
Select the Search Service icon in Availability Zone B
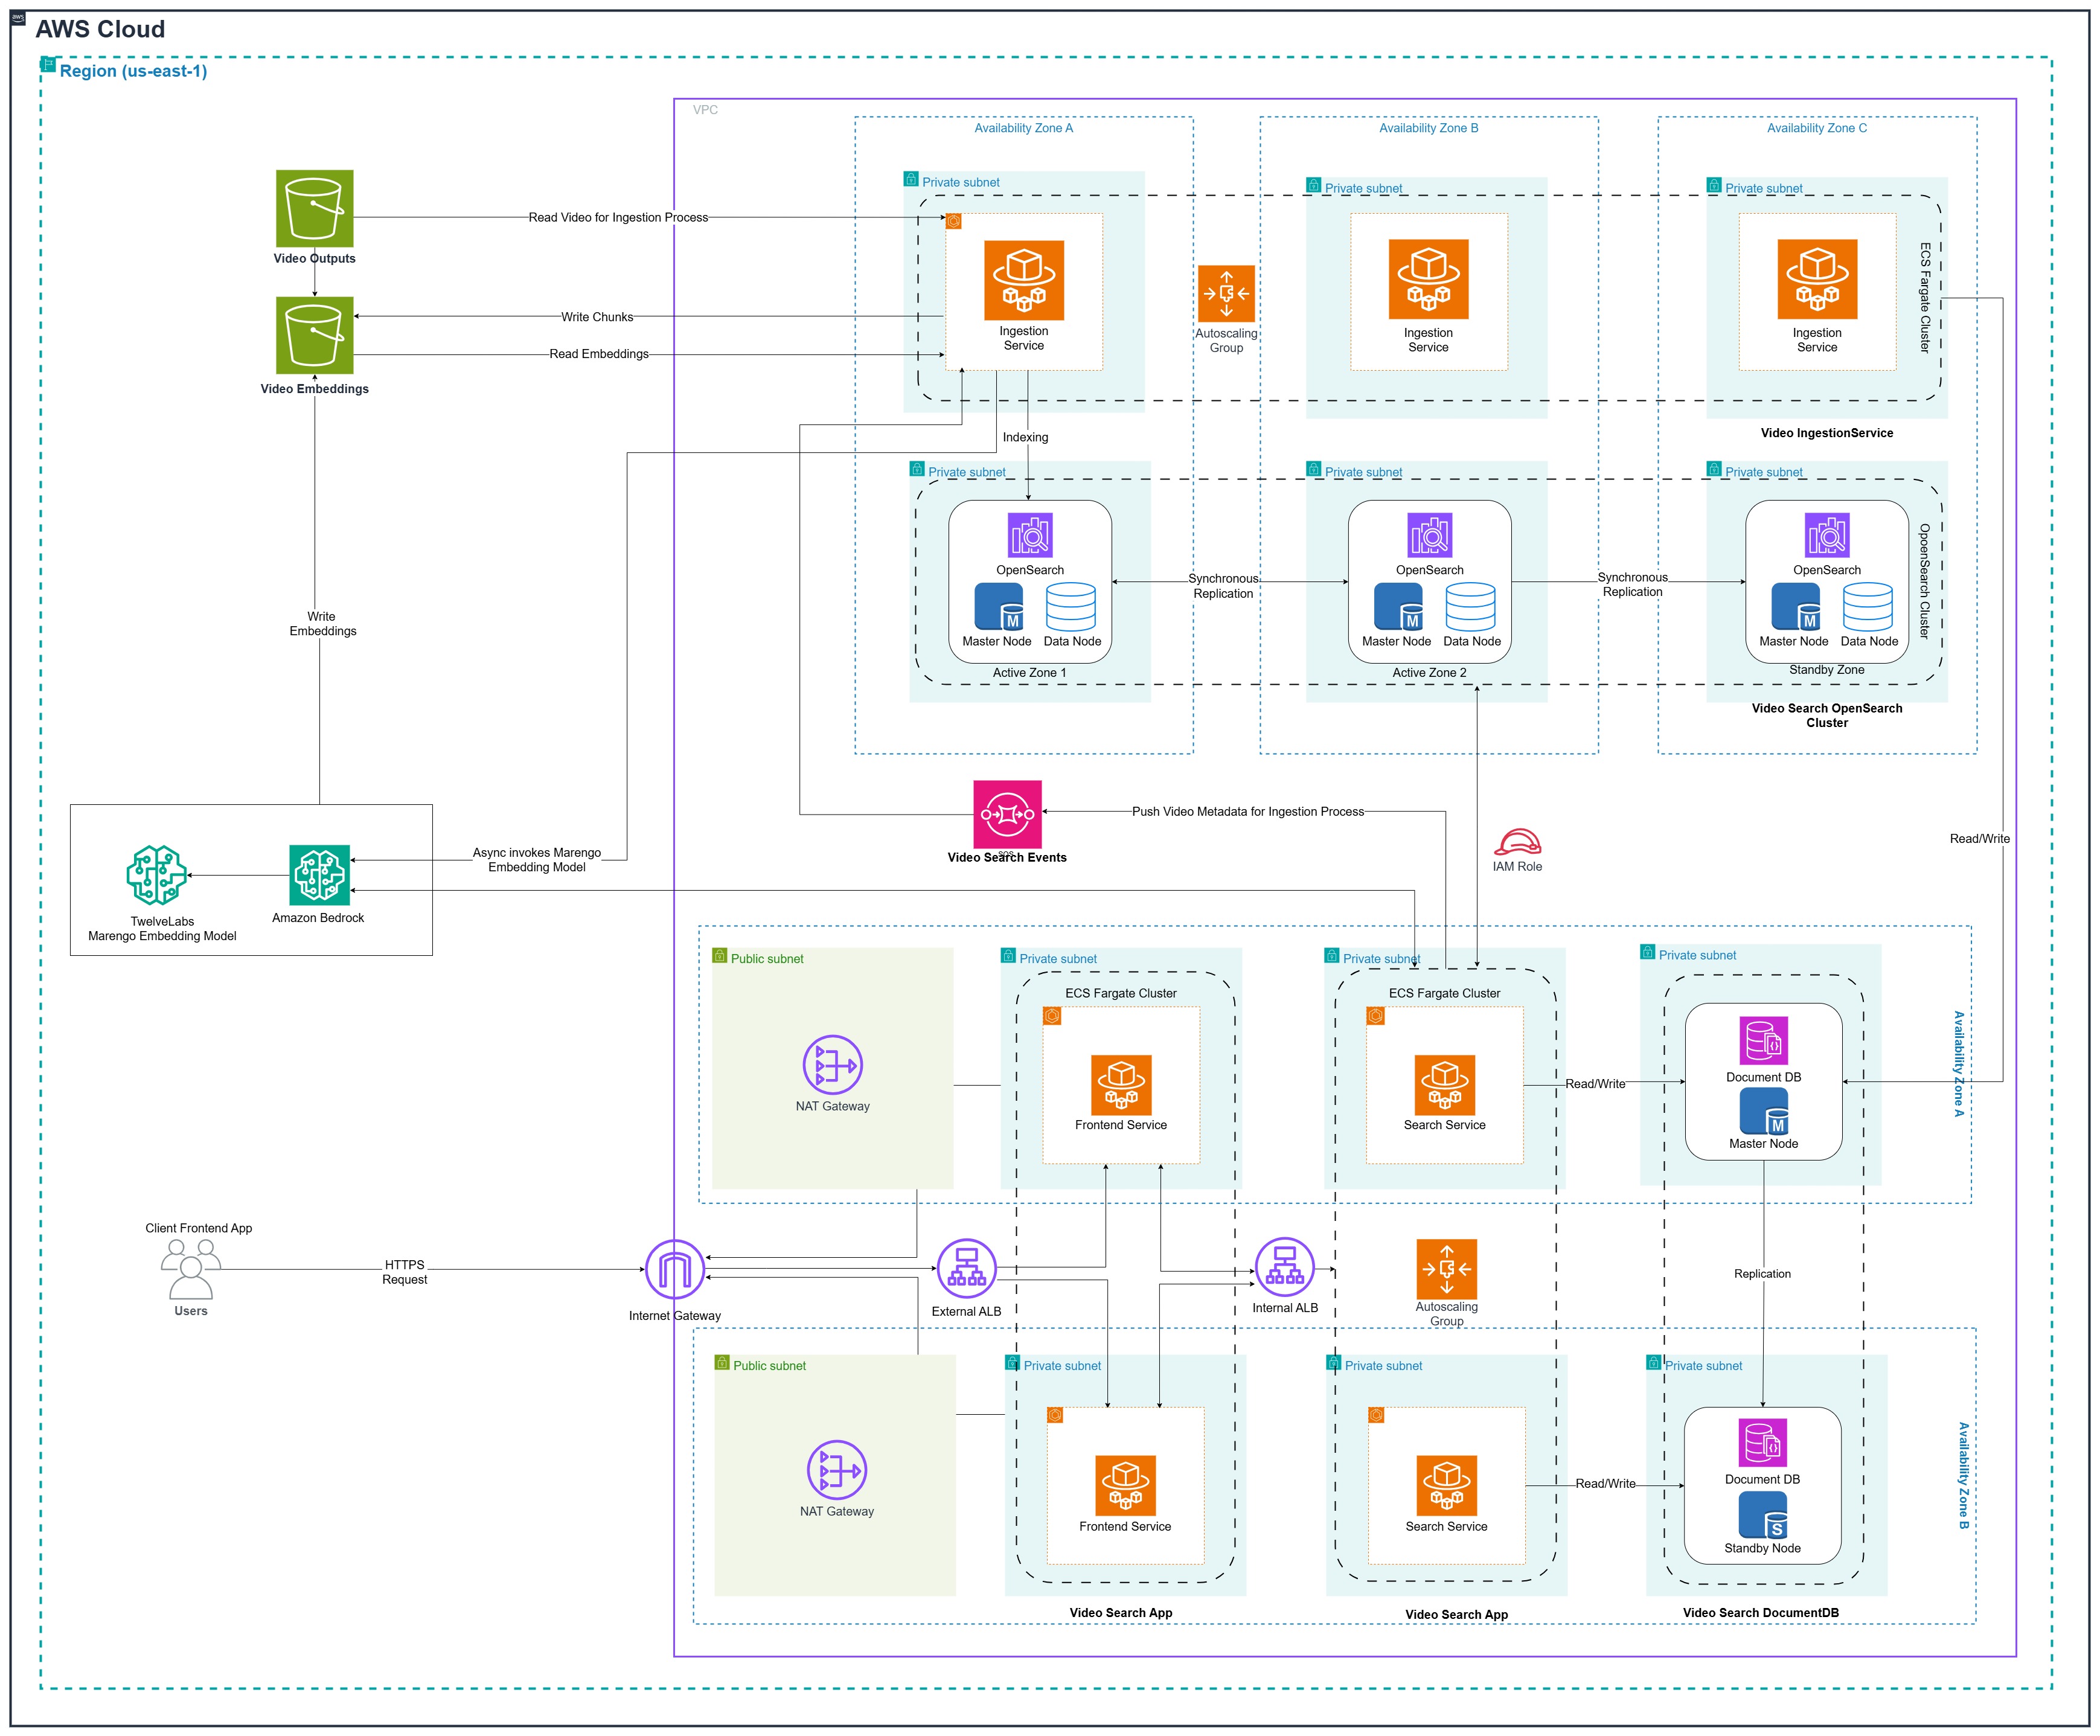click(x=1447, y=1486)
